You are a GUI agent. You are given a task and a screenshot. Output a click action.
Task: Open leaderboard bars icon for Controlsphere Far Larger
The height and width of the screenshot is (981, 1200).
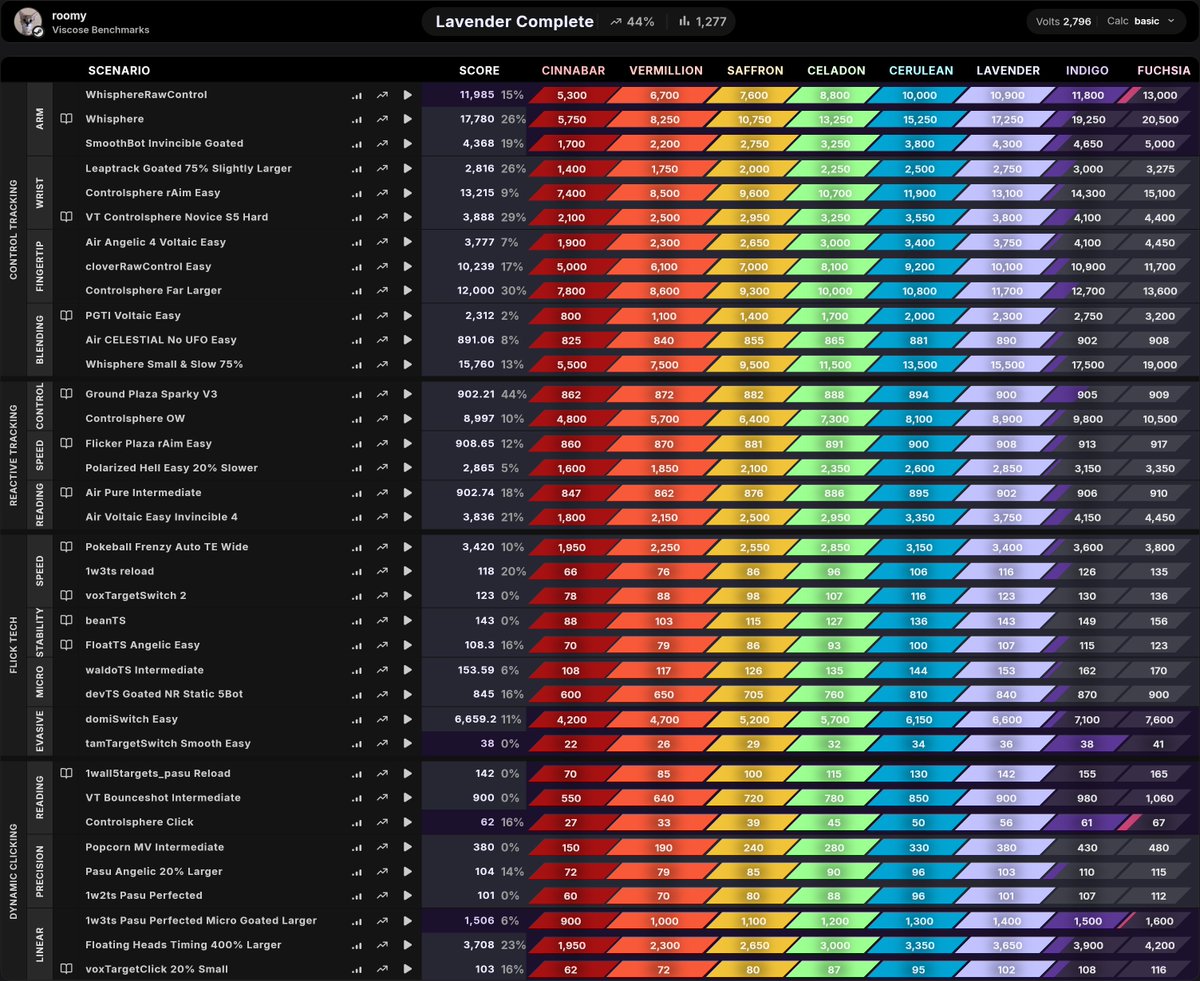(357, 291)
